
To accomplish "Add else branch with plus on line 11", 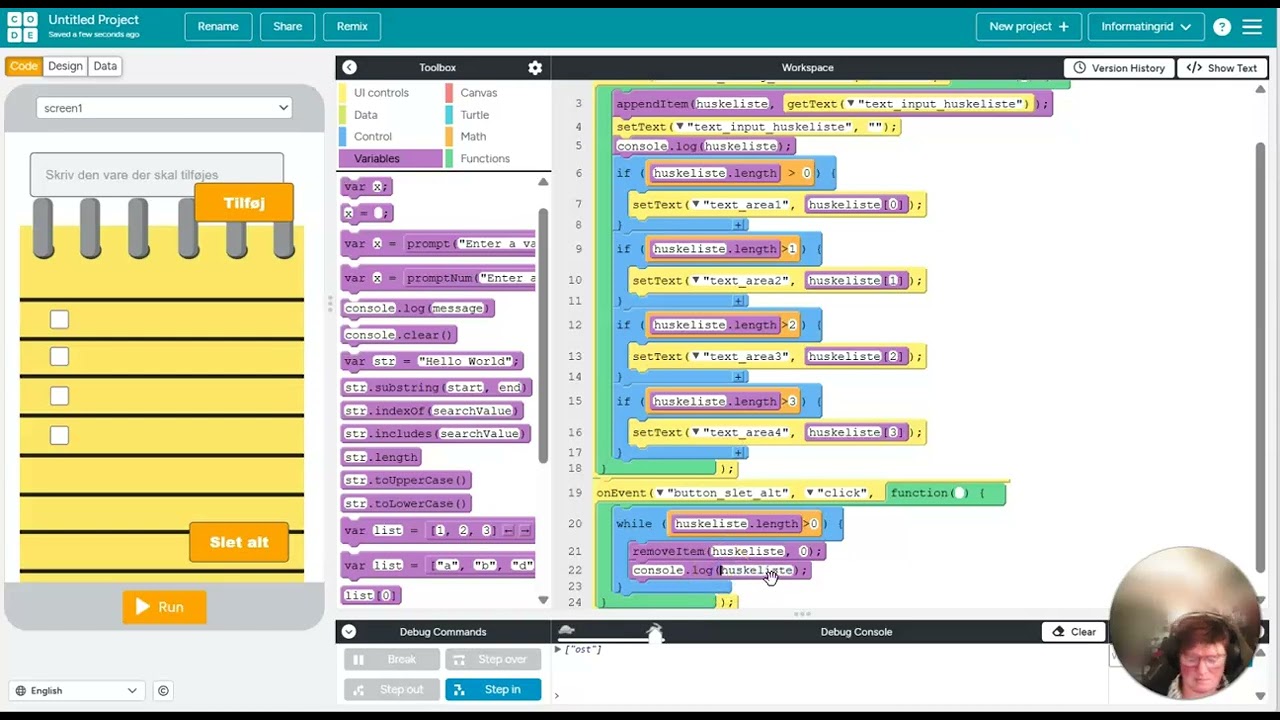I will pos(739,301).
